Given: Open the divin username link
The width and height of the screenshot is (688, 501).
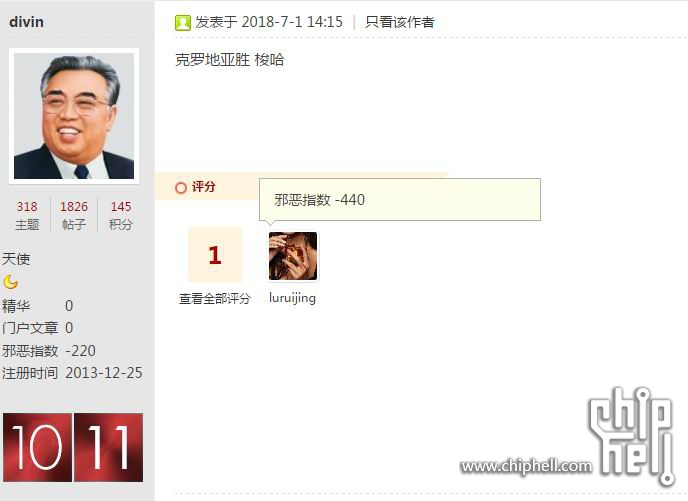Looking at the screenshot, I should 26,22.
